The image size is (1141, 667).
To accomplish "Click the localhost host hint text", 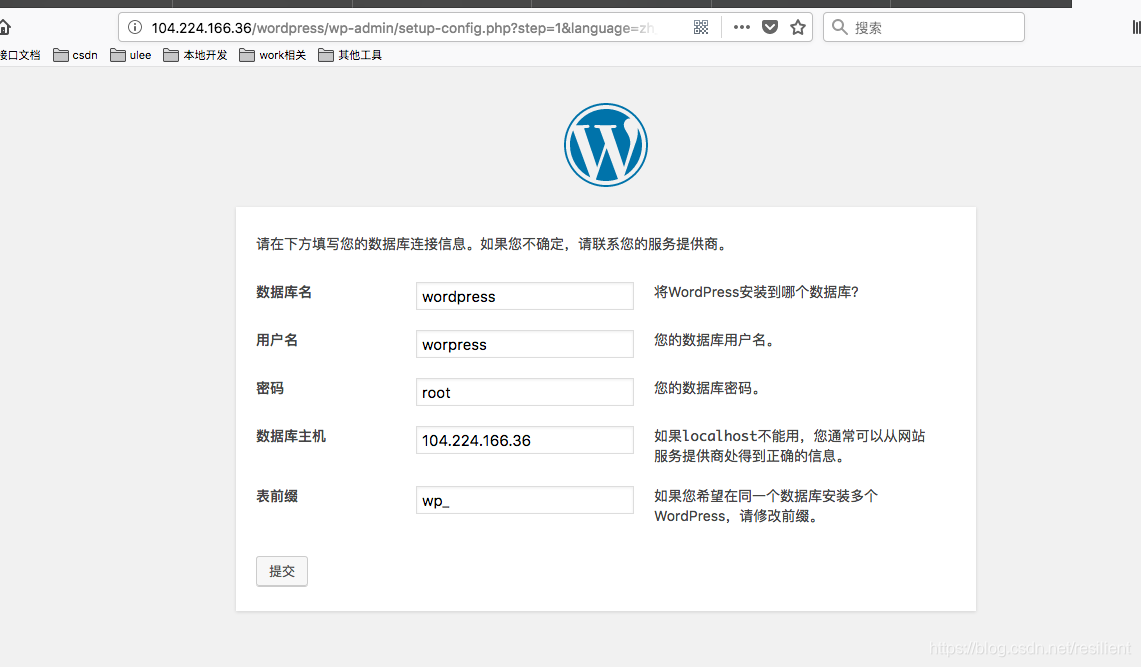I will point(790,446).
